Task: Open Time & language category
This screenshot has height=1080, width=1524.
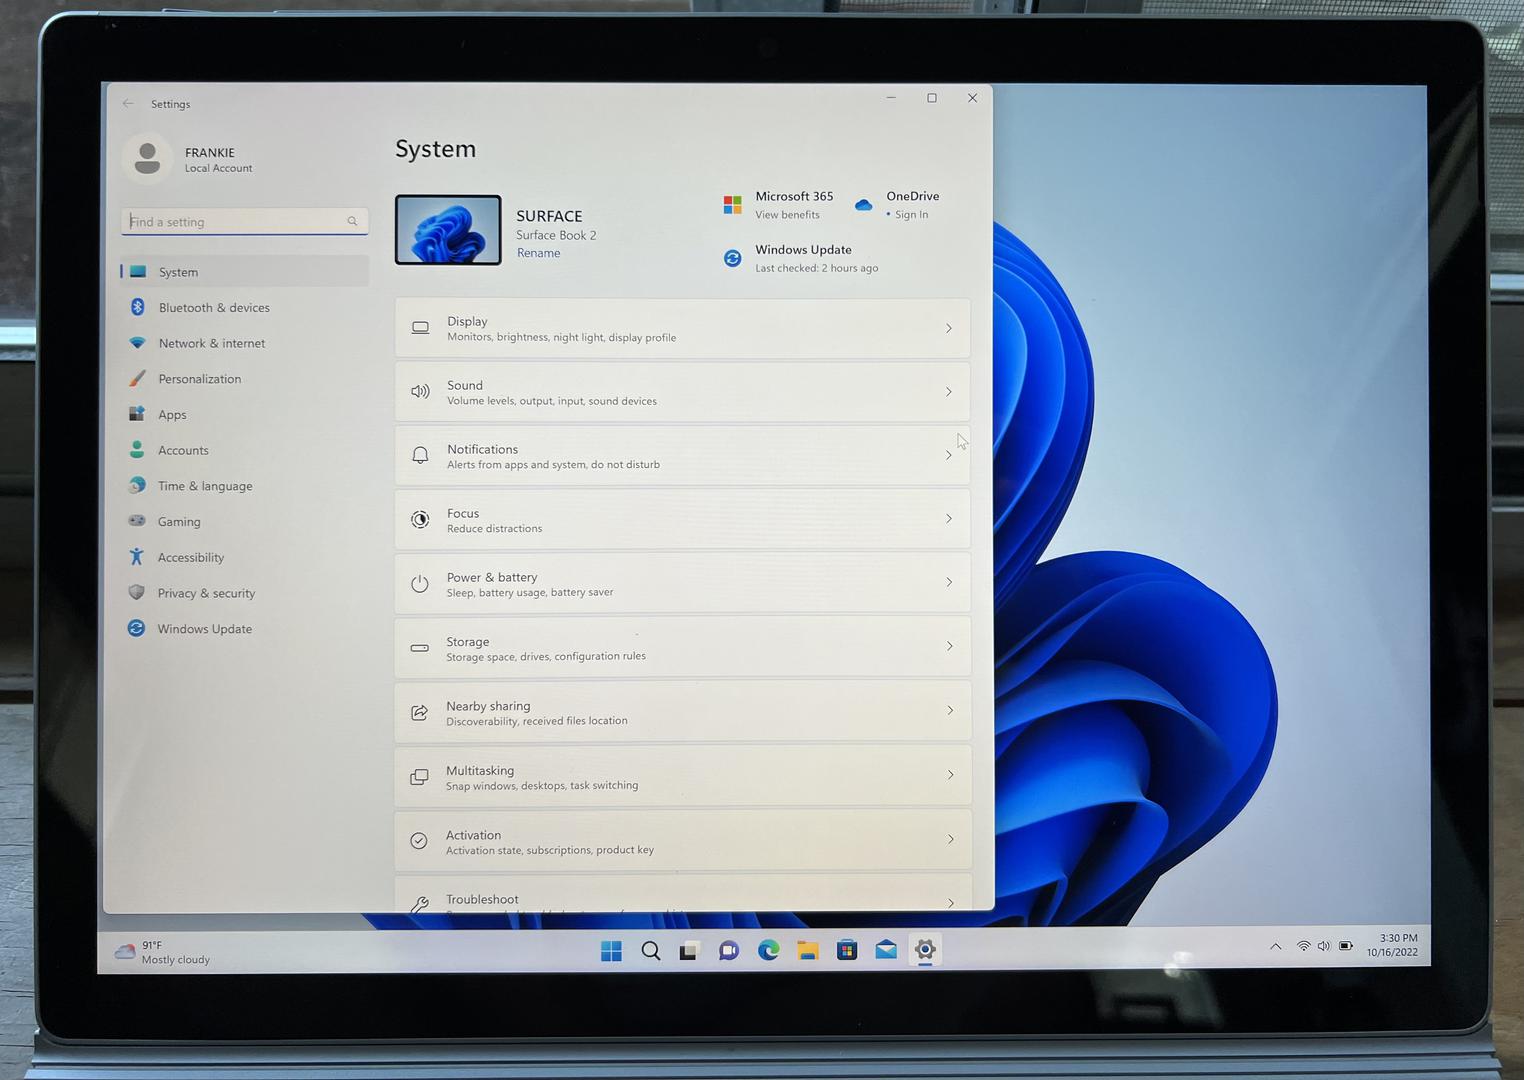Action: click(204, 486)
